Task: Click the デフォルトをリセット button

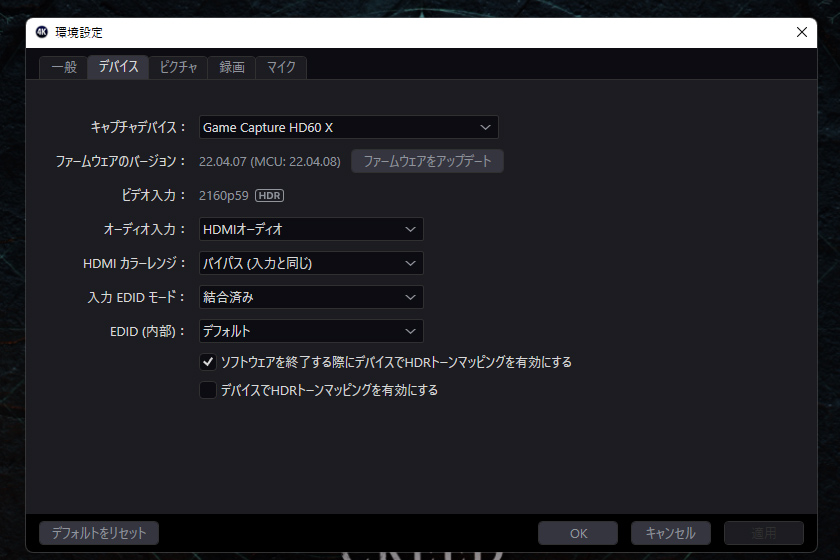Action: pyautogui.click(x=99, y=533)
